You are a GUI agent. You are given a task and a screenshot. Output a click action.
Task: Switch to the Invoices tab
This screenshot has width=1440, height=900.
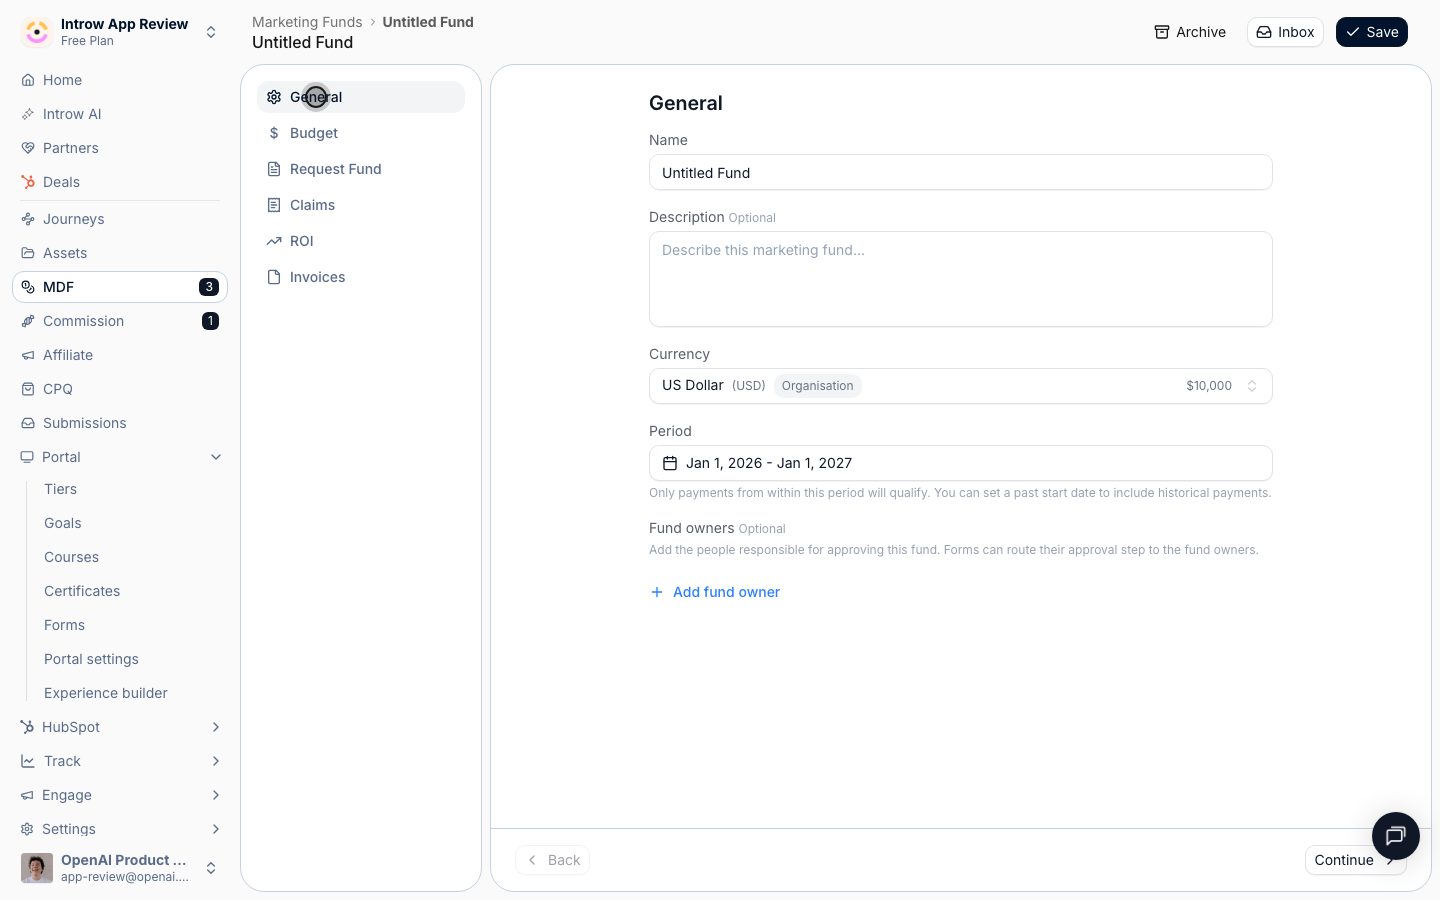[x=361, y=277]
